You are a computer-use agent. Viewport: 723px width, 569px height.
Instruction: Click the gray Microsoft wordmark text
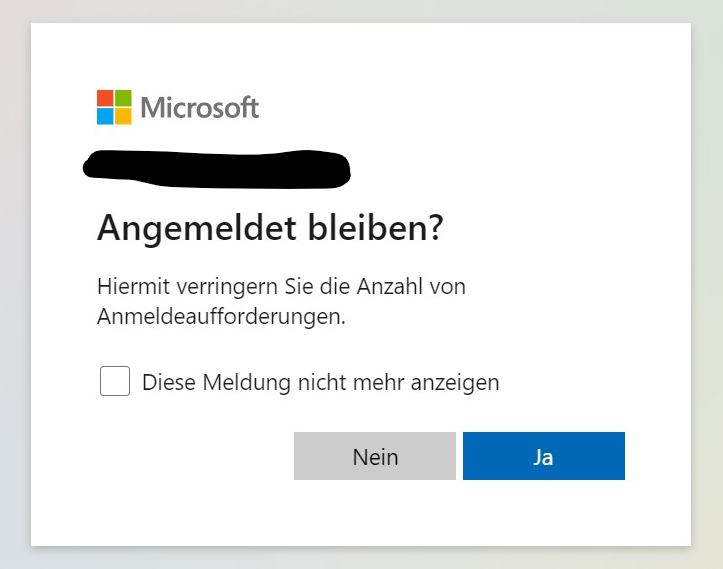coord(200,107)
